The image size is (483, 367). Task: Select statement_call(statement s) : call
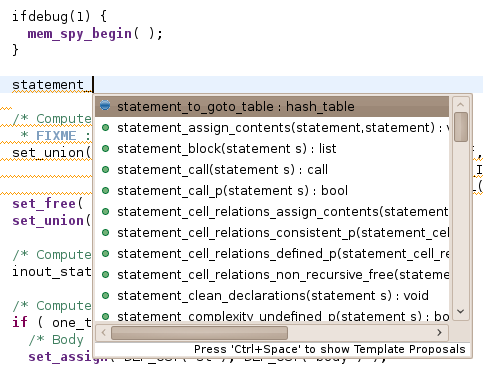tap(272, 170)
